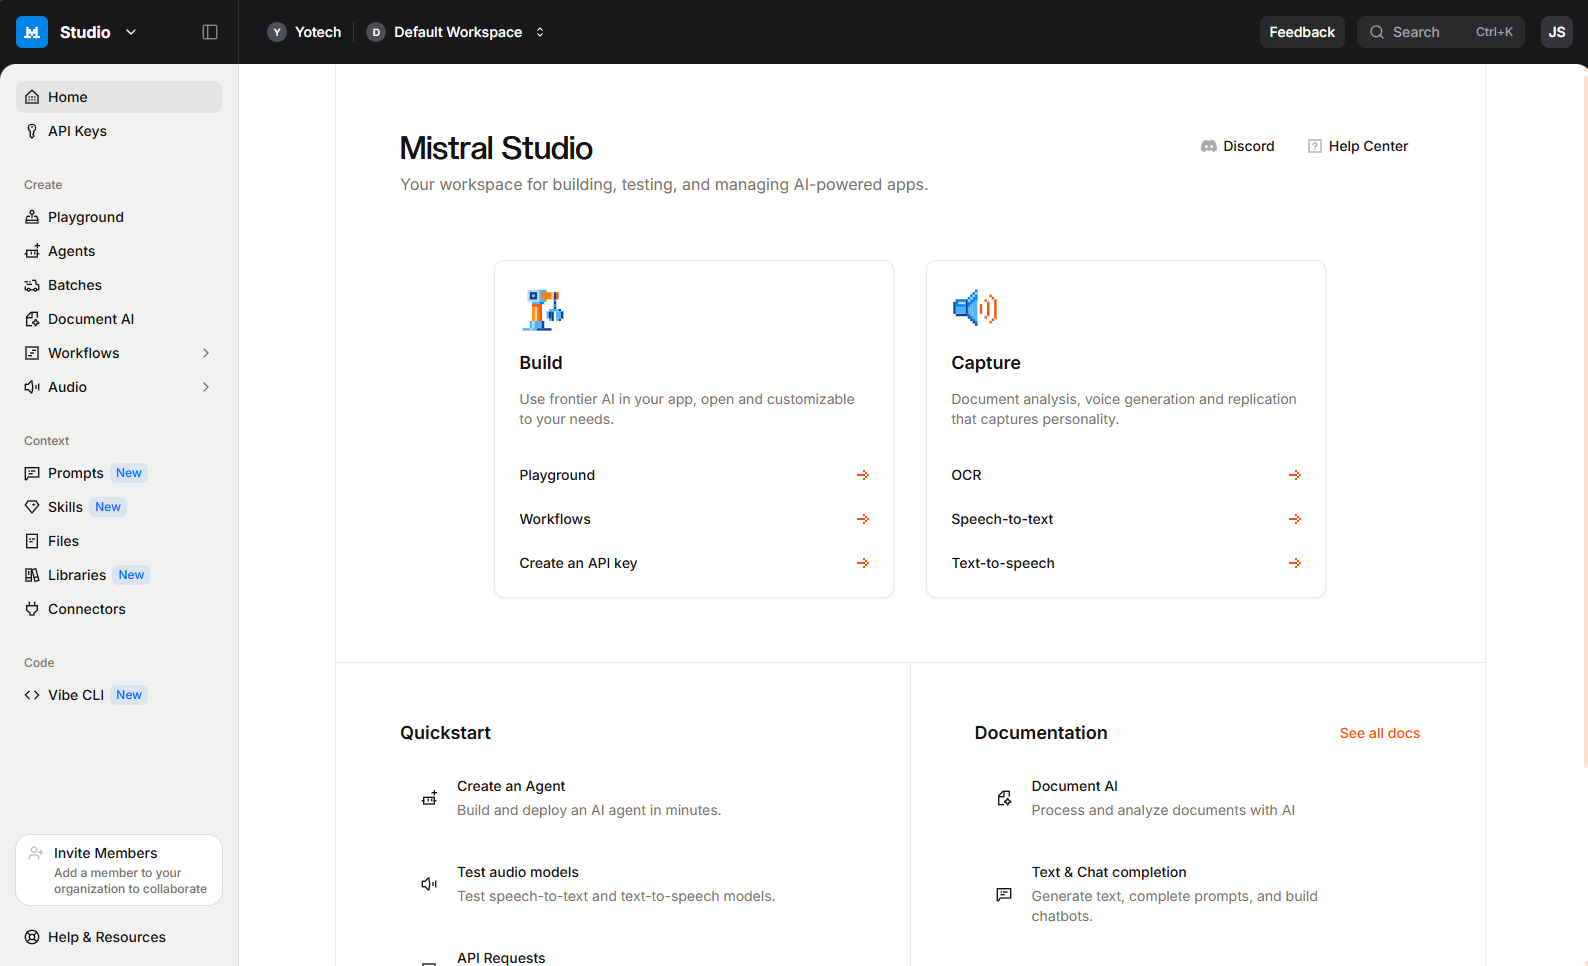Open Connectors in the sidebar

click(x=119, y=609)
